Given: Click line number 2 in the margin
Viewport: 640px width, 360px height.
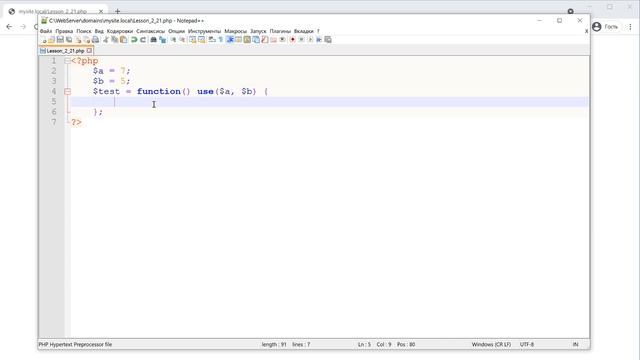Looking at the screenshot, I should point(53,71).
